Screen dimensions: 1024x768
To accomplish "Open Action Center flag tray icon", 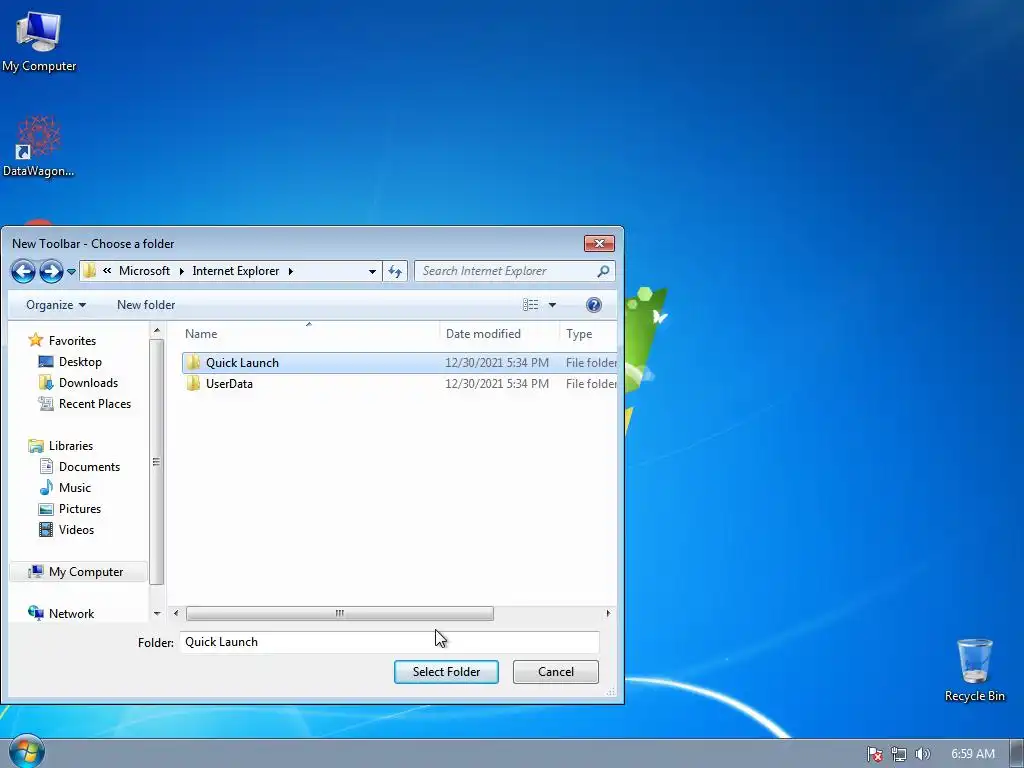I will (x=874, y=754).
